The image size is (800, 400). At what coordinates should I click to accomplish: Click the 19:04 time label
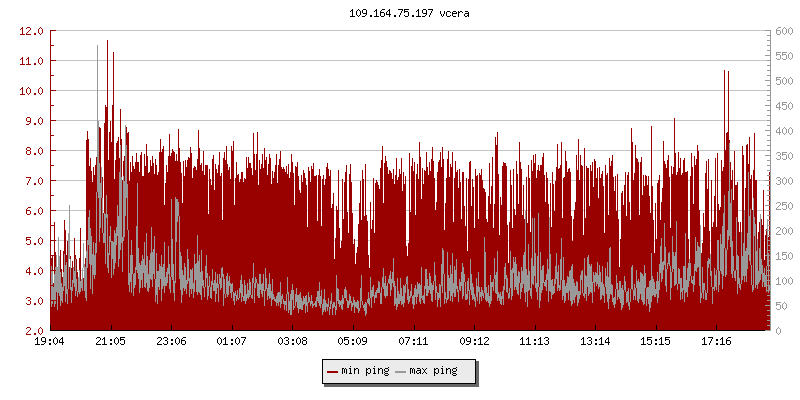[50, 342]
